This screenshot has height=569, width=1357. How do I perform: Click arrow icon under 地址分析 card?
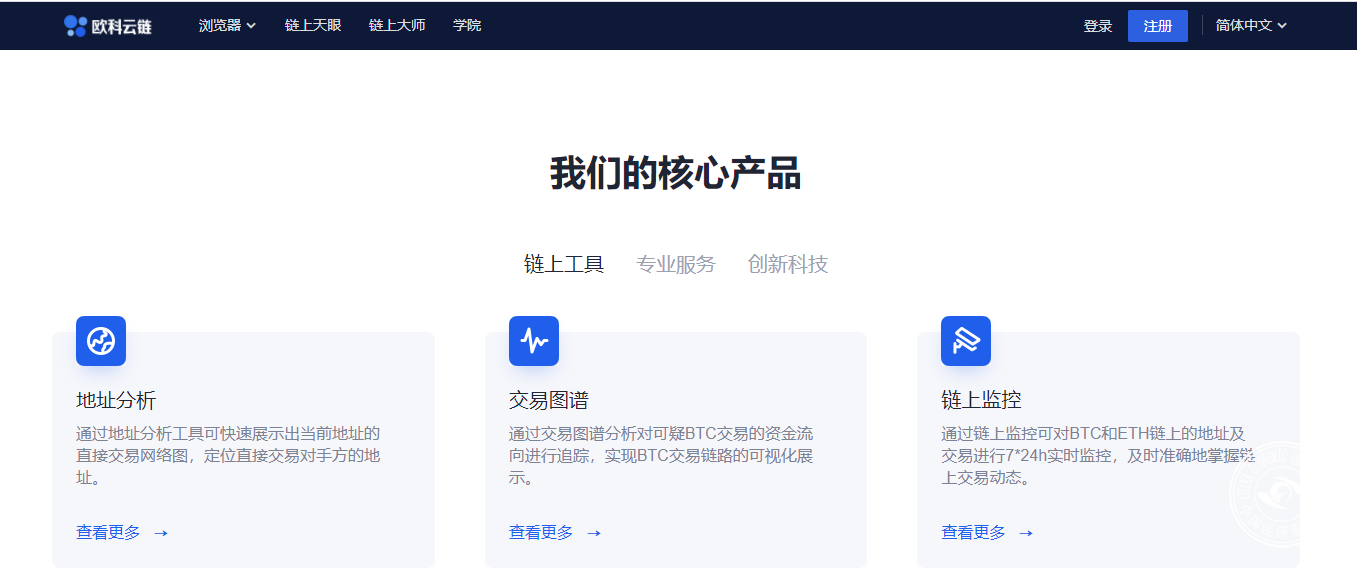click(x=161, y=533)
